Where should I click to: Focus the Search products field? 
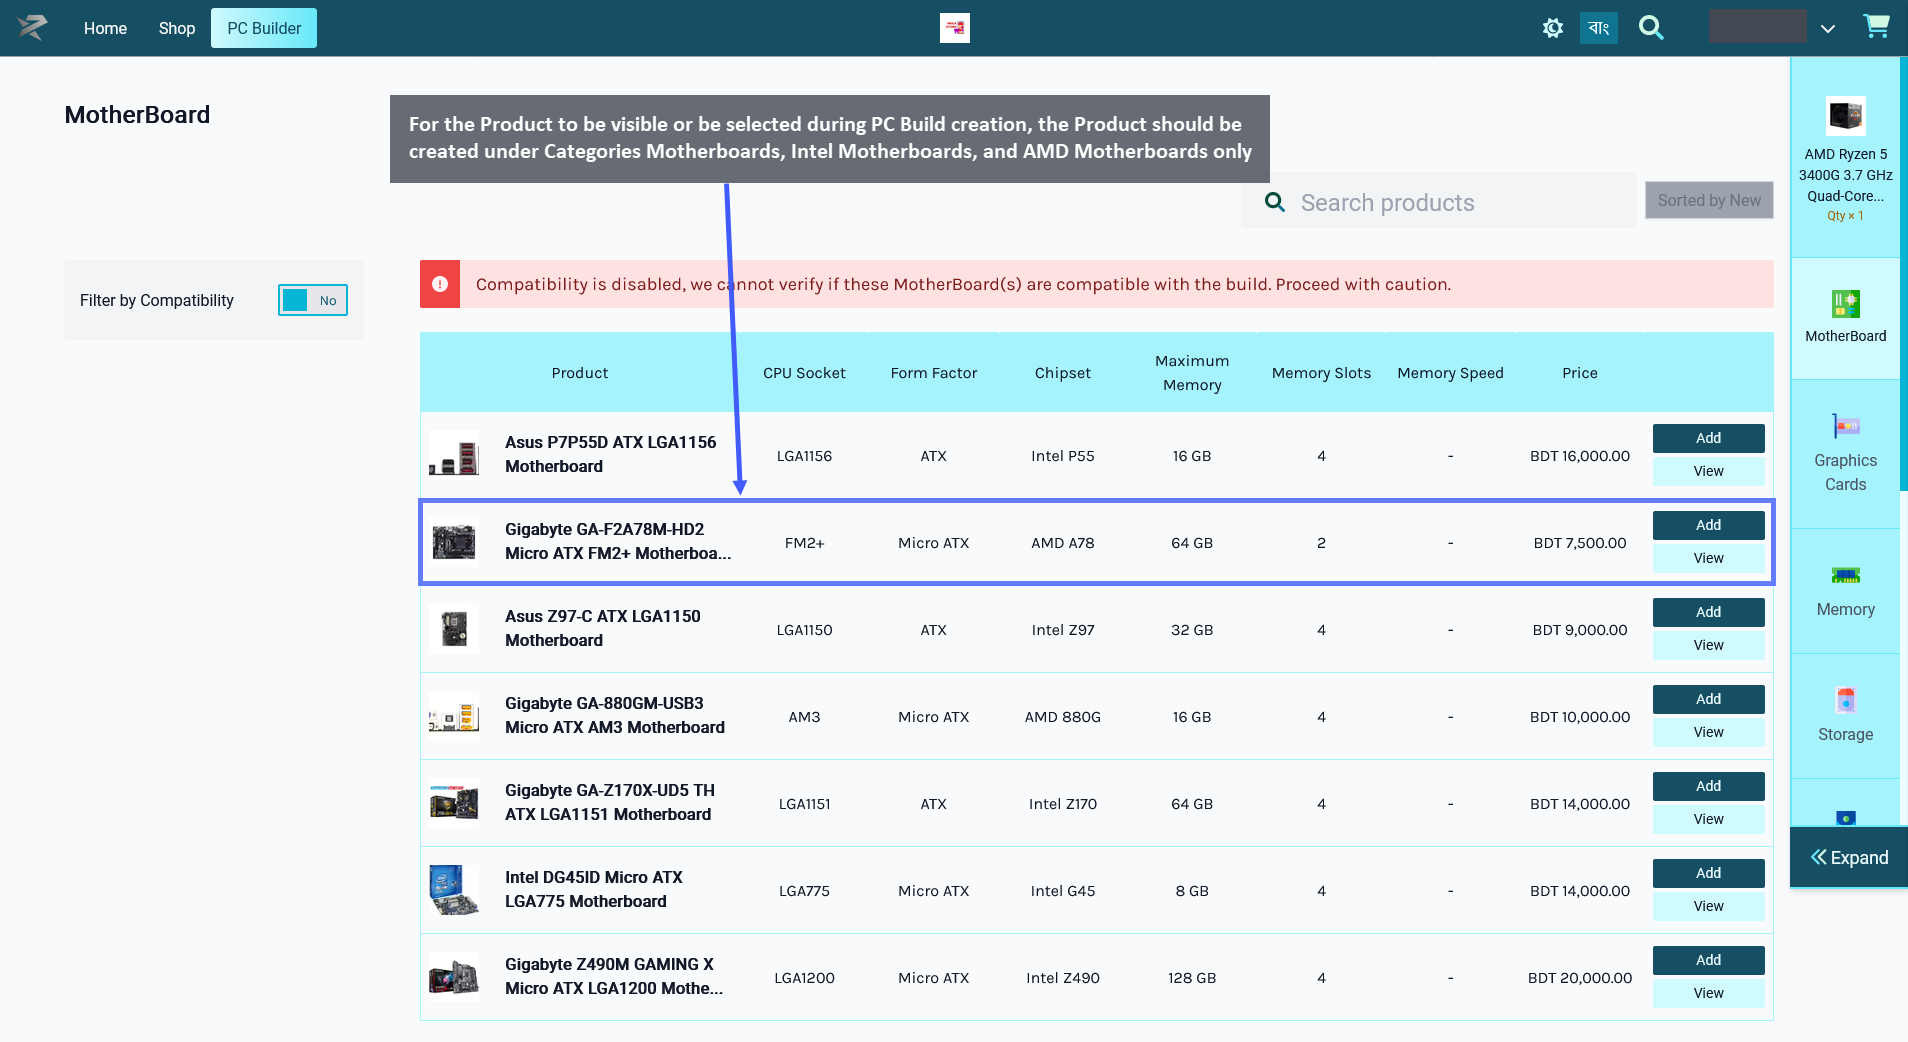(x=1438, y=202)
